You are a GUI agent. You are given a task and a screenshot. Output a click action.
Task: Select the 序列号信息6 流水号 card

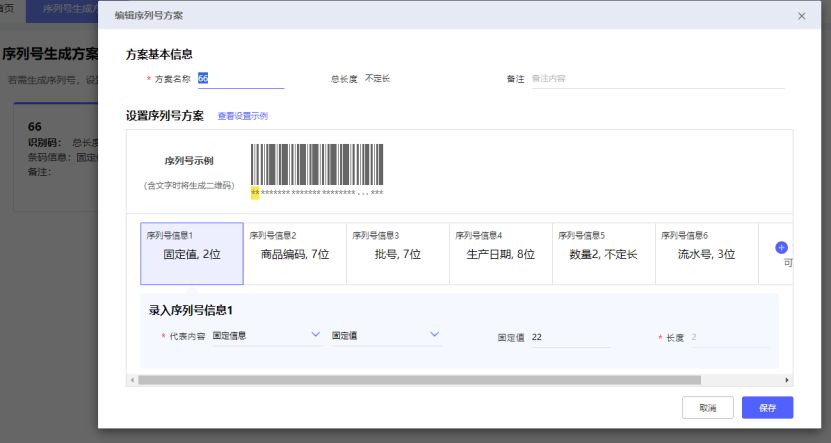(706, 254)
